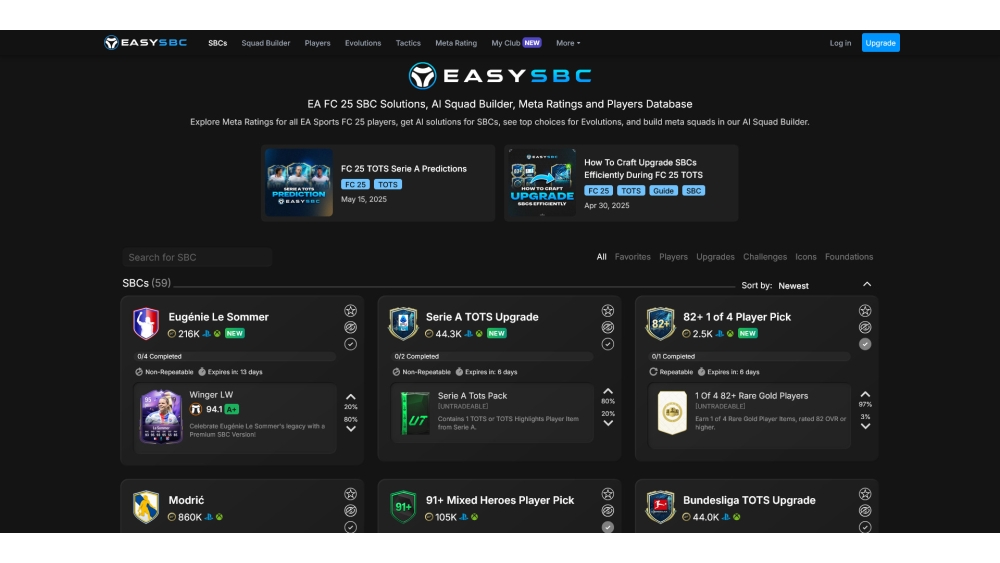Click the 91+ Mixed Heroes badge icon
This screenshot has height=563, width=1000.
coord(403,507)
